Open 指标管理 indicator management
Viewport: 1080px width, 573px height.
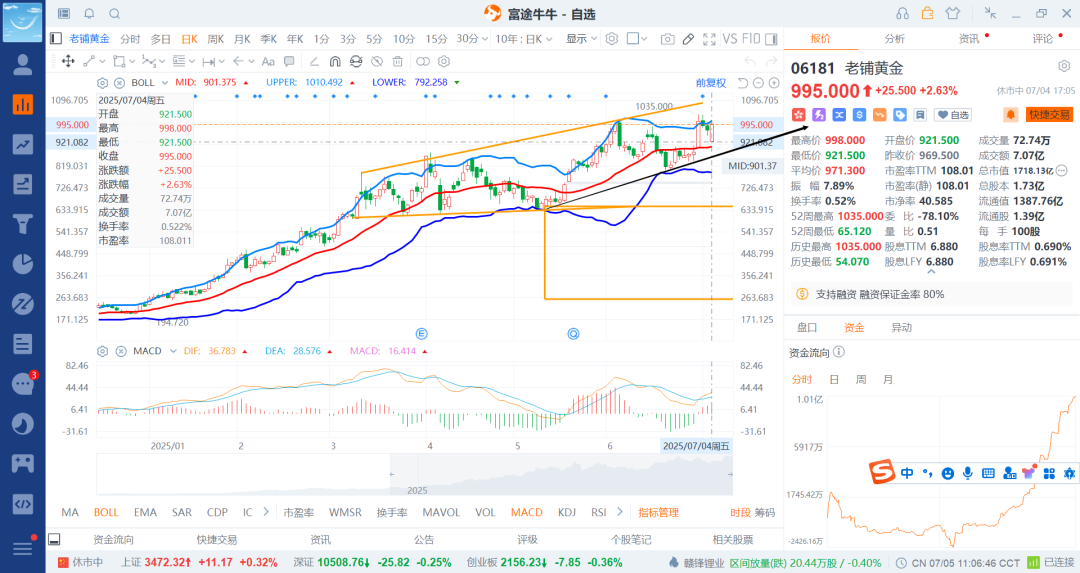[658, 512]
